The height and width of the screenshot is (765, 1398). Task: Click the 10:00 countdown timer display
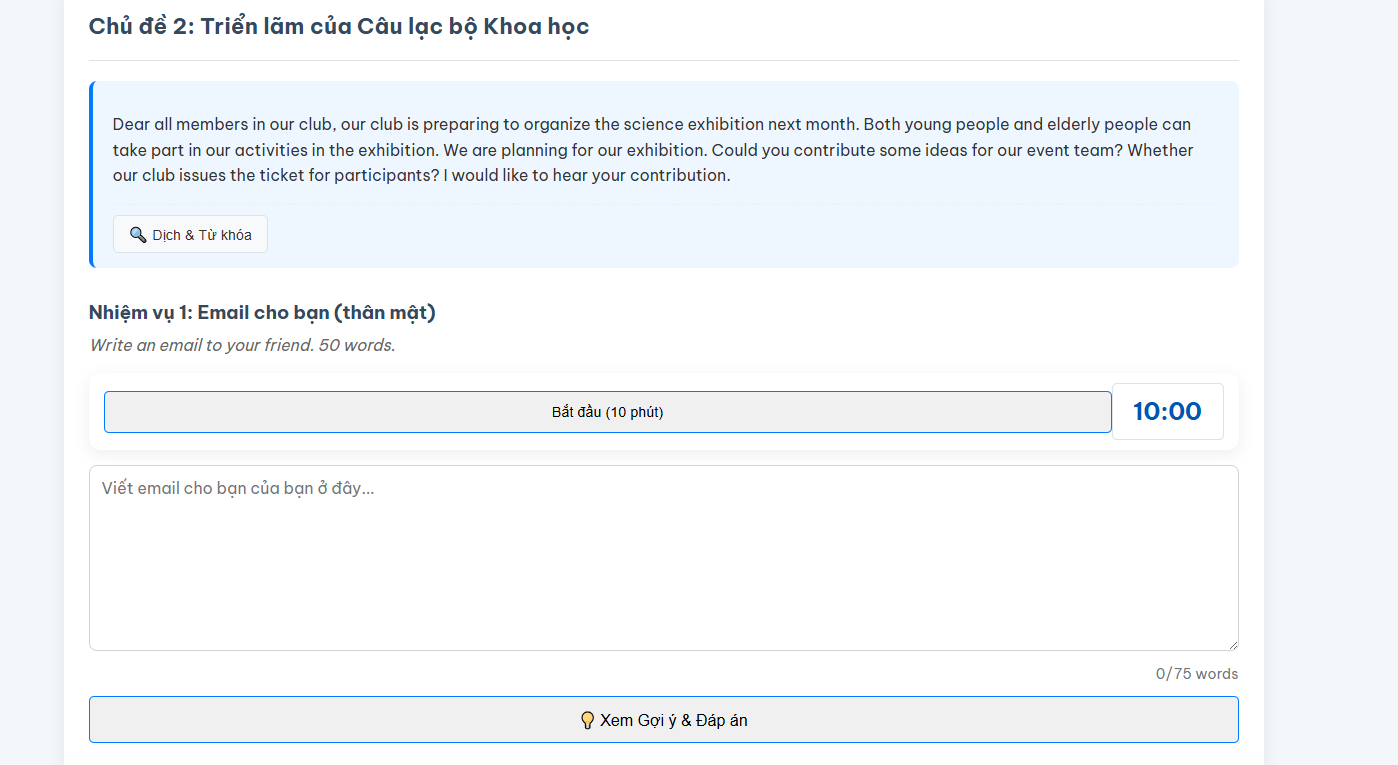point(1168,412)
